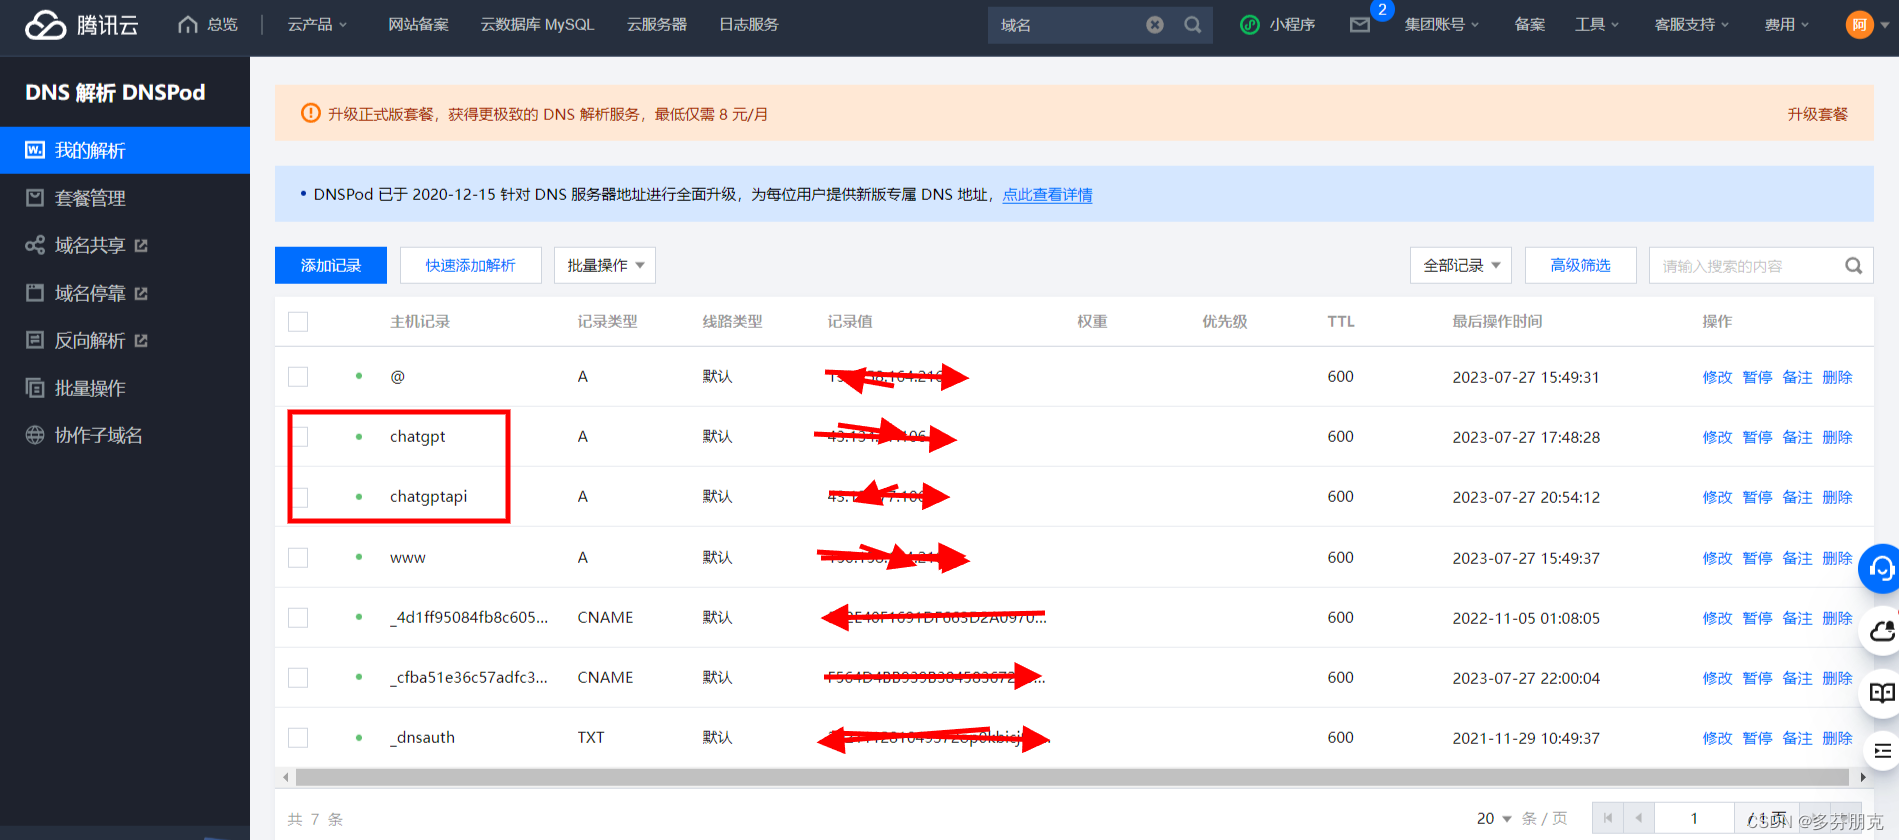Click the floating cloud widget icon

pyautogui.click(x=1881, y=631)
